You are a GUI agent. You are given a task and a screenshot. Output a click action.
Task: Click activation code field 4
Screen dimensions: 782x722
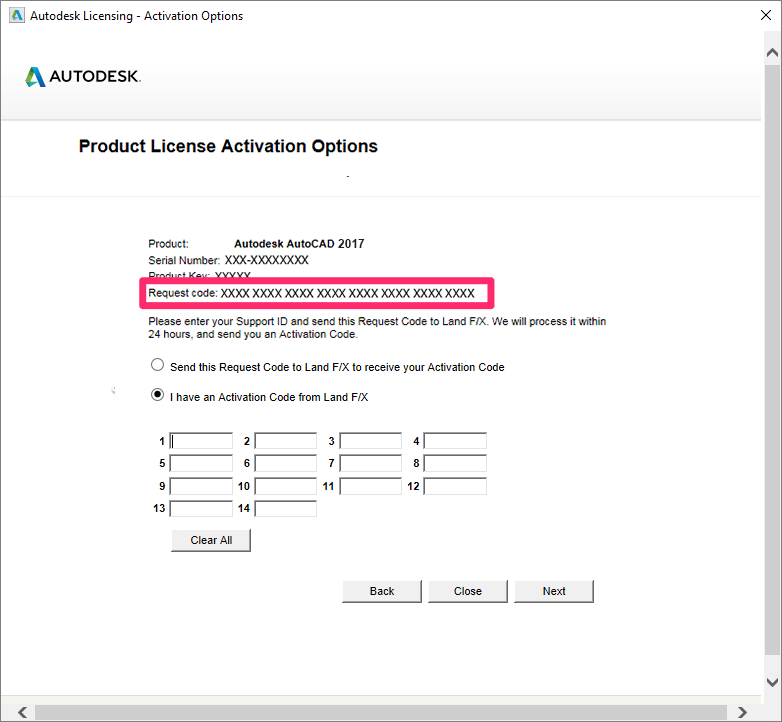[x=455, y=441]
